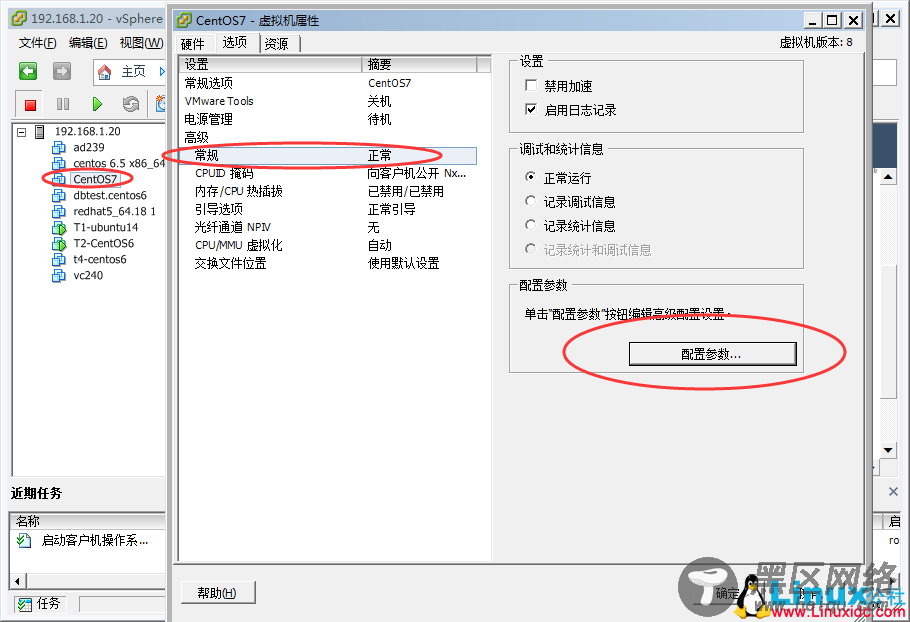
Task: Click the 摘要 column header
Action: [x=420, y=64]
